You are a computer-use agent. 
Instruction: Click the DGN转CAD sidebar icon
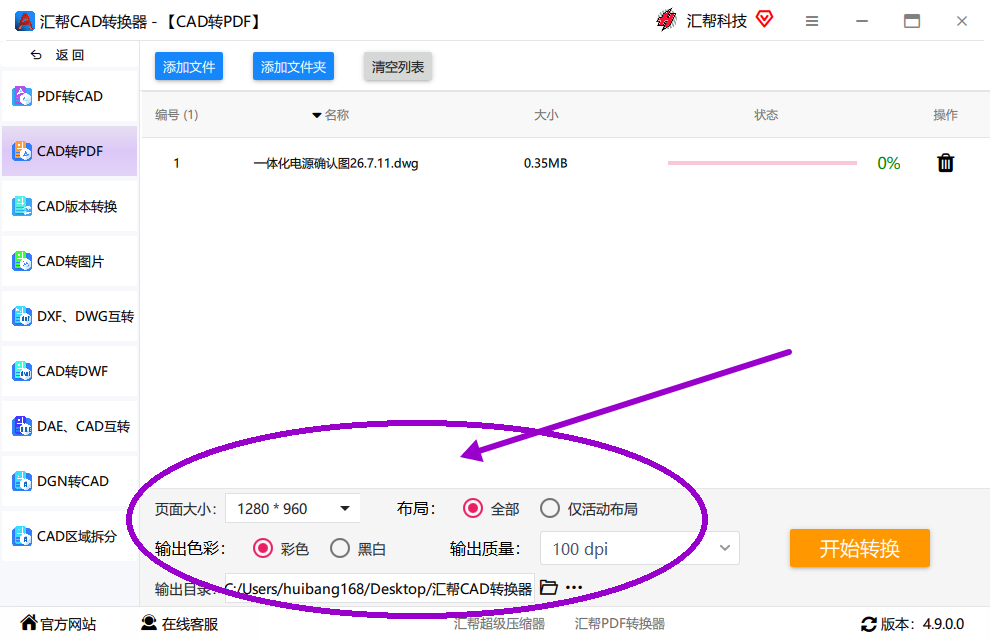click(22, 481)
